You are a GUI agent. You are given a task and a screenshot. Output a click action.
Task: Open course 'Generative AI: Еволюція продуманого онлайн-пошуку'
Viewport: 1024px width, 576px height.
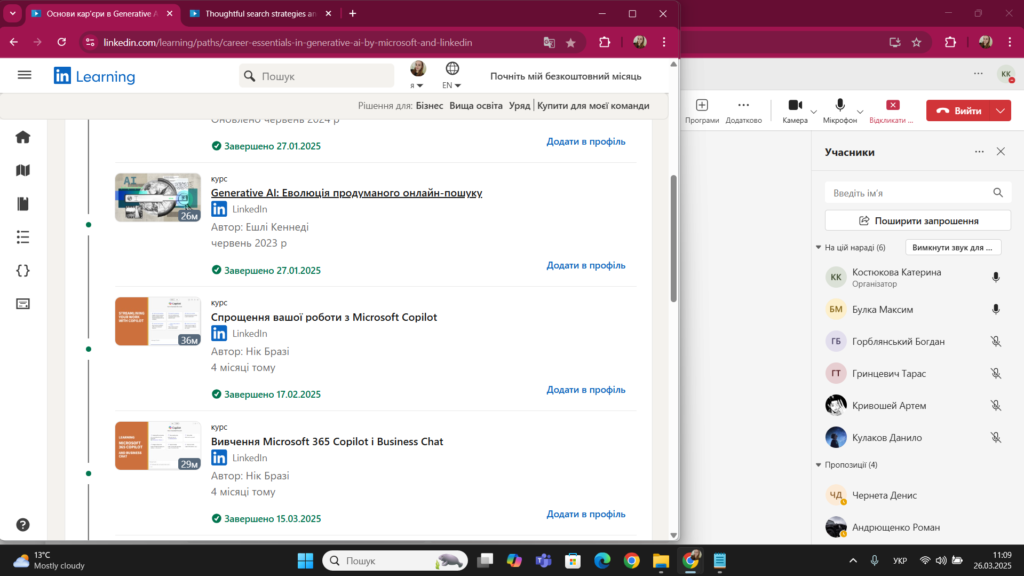coord(346,193)
